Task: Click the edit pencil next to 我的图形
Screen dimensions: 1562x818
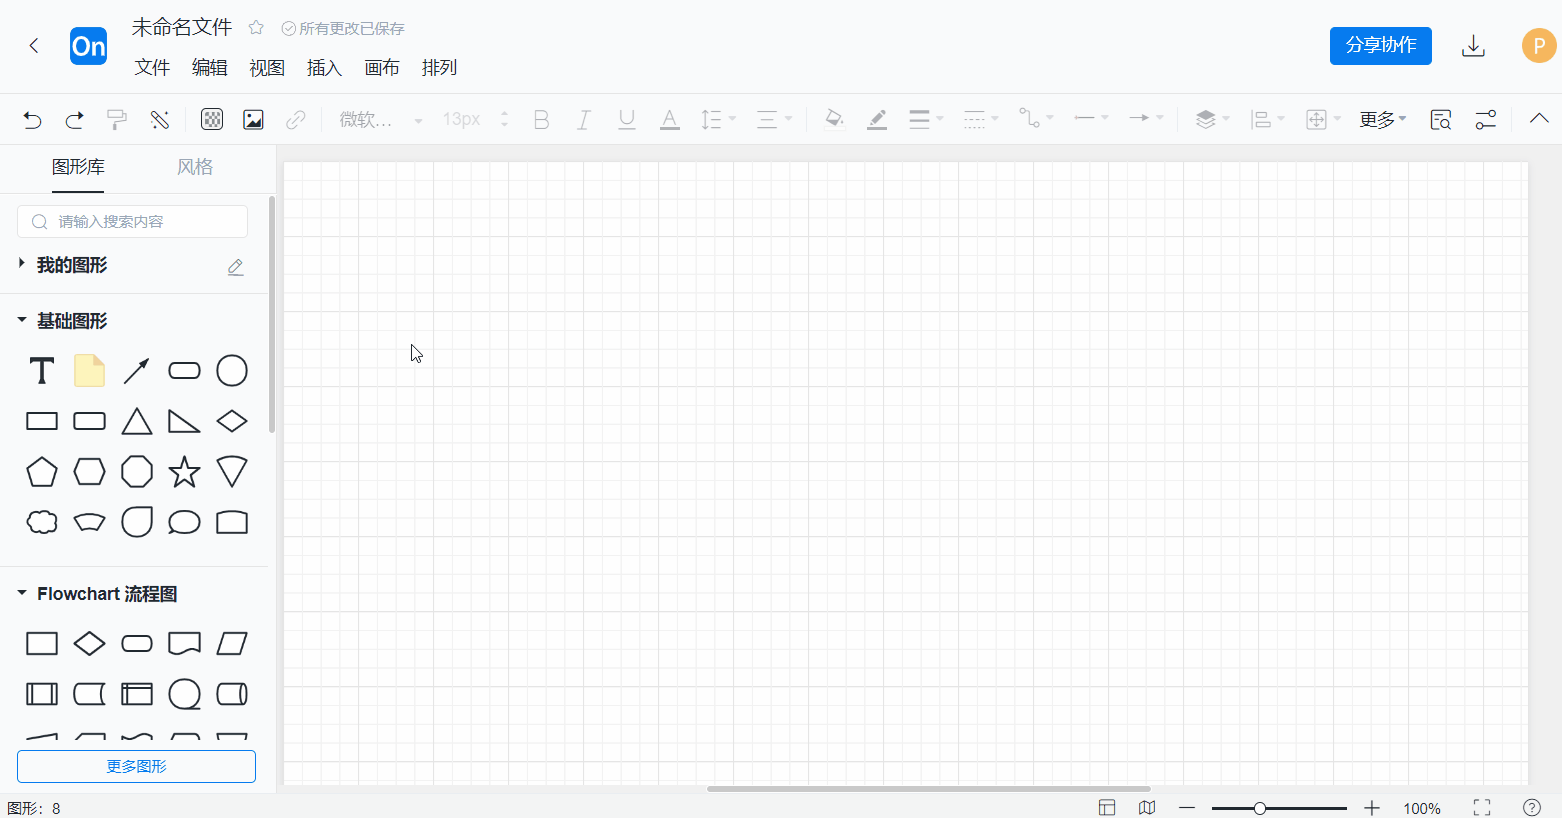Action: click(236, 267)
